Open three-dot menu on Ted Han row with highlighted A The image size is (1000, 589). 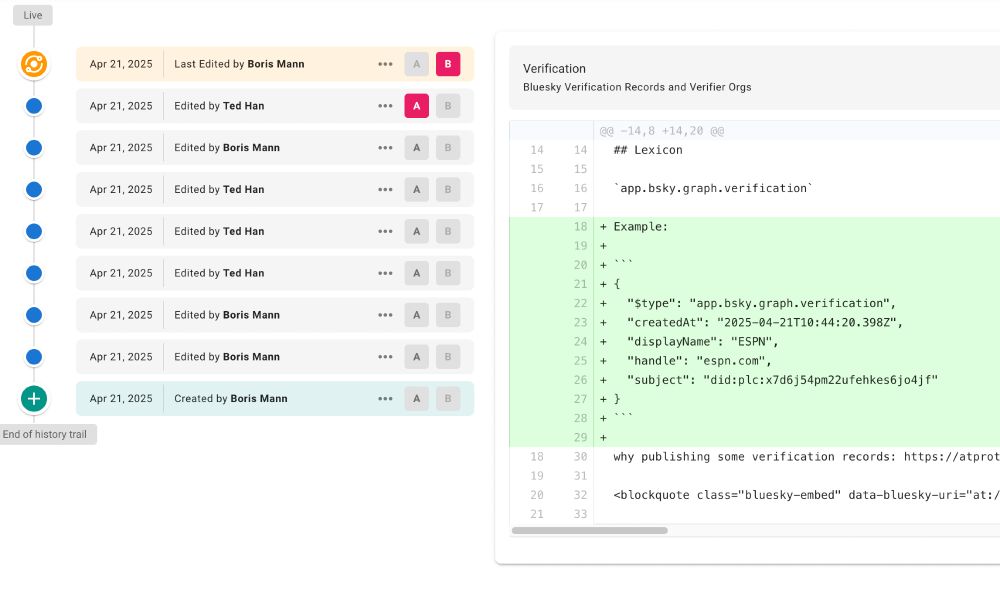point(385,106)
